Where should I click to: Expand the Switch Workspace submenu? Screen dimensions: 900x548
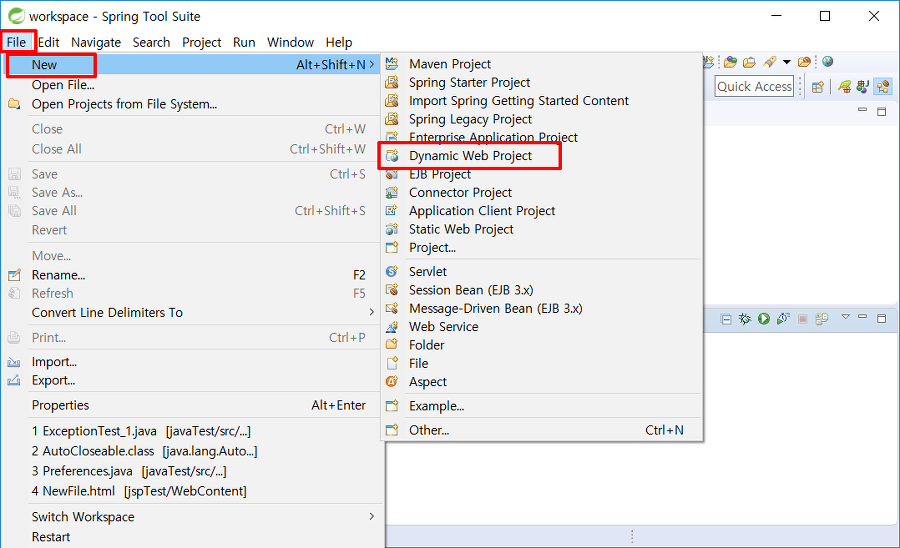point(372,517)
